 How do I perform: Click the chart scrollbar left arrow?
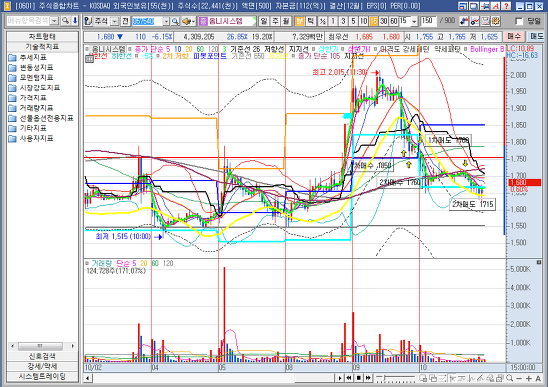coord(88,378)
